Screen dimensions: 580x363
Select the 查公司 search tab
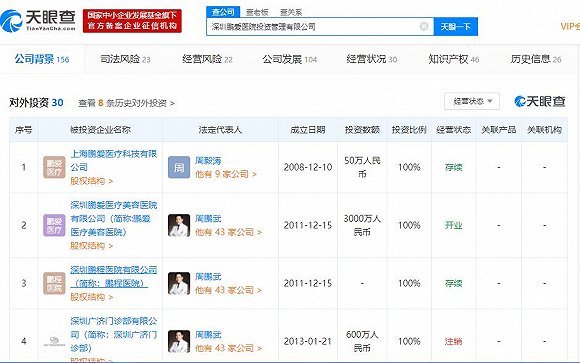tap(223, 12)
